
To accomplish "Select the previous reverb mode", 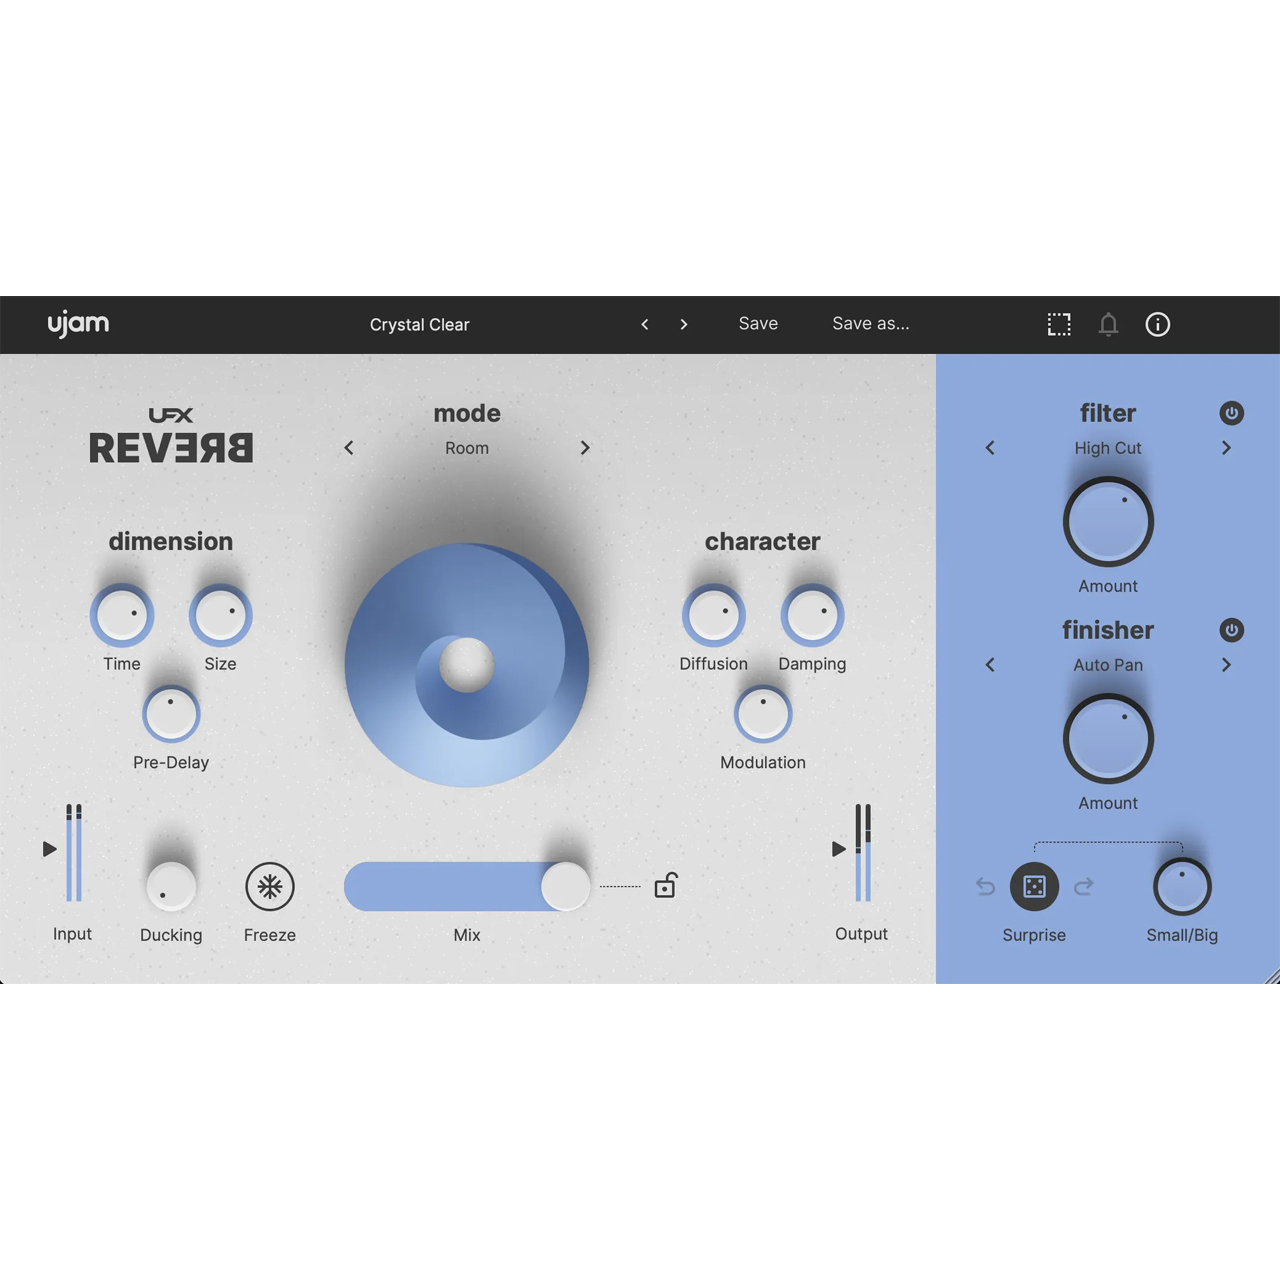I will point(349,448).
